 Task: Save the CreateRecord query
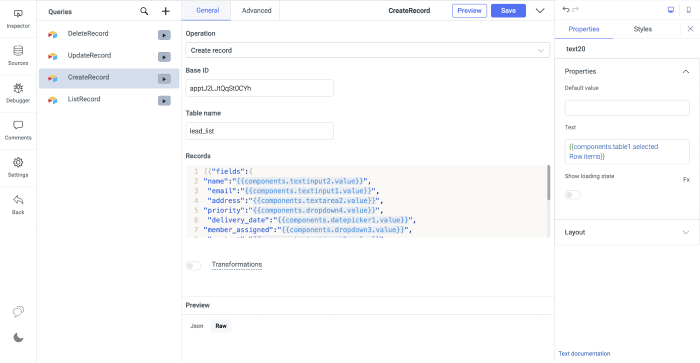point(508,11)
